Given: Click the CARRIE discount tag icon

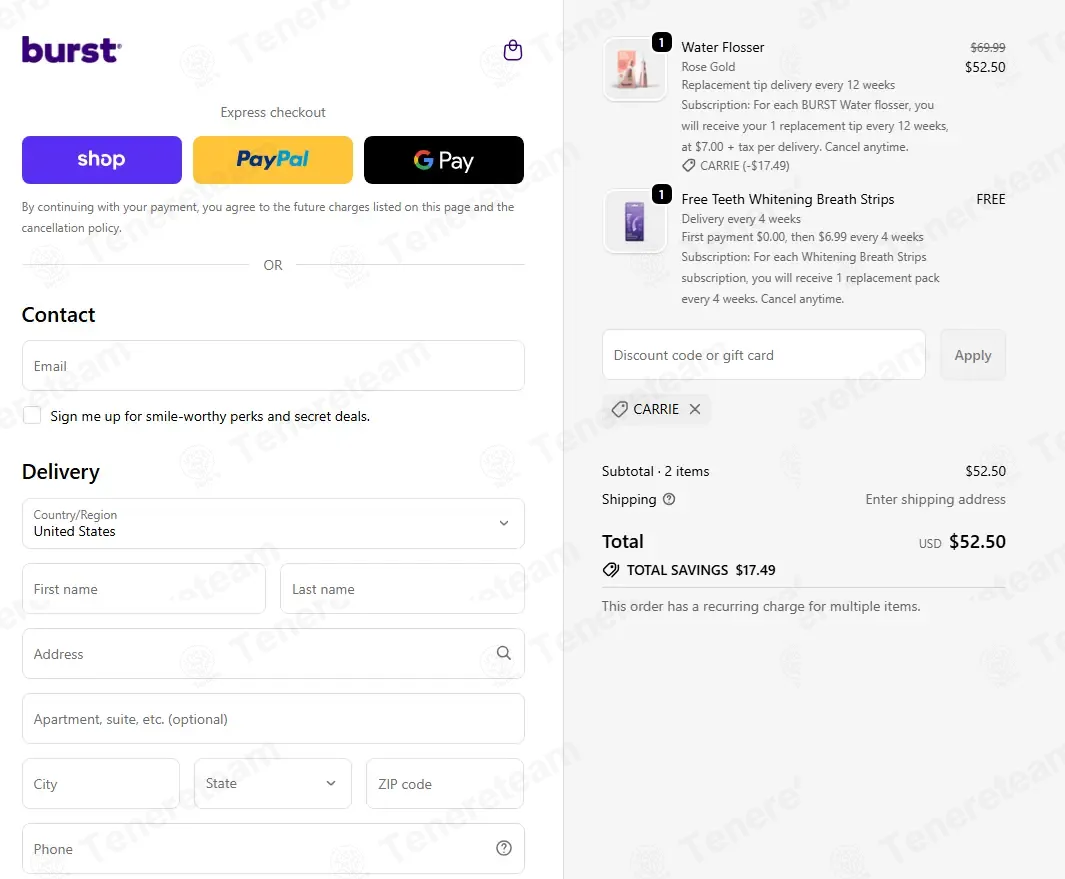Looking at the screenshot, I should click(619, 409).
